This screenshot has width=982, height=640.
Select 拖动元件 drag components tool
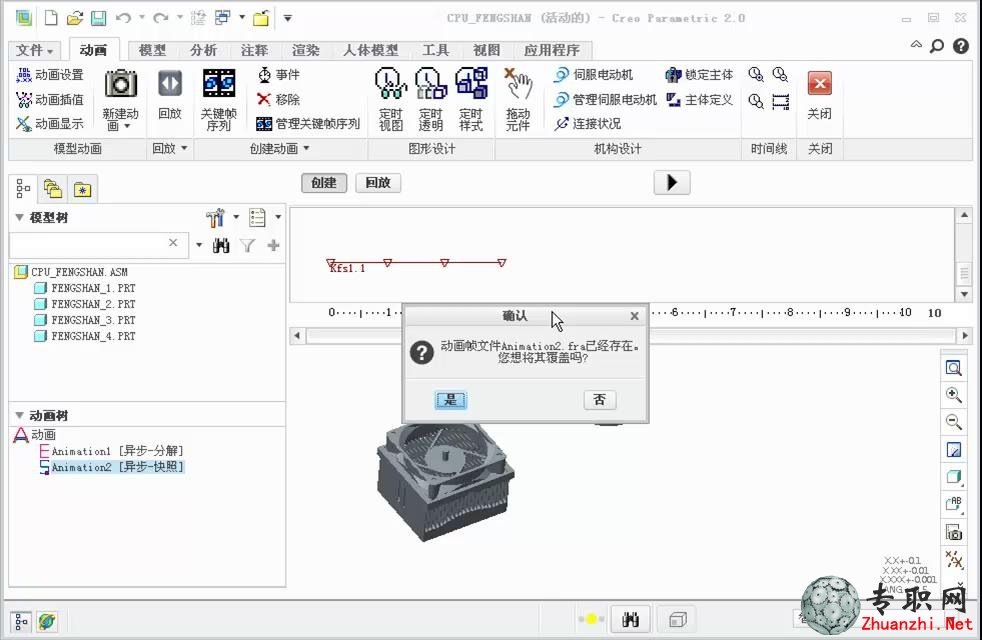pyautogui.click(x=518, y=99)
